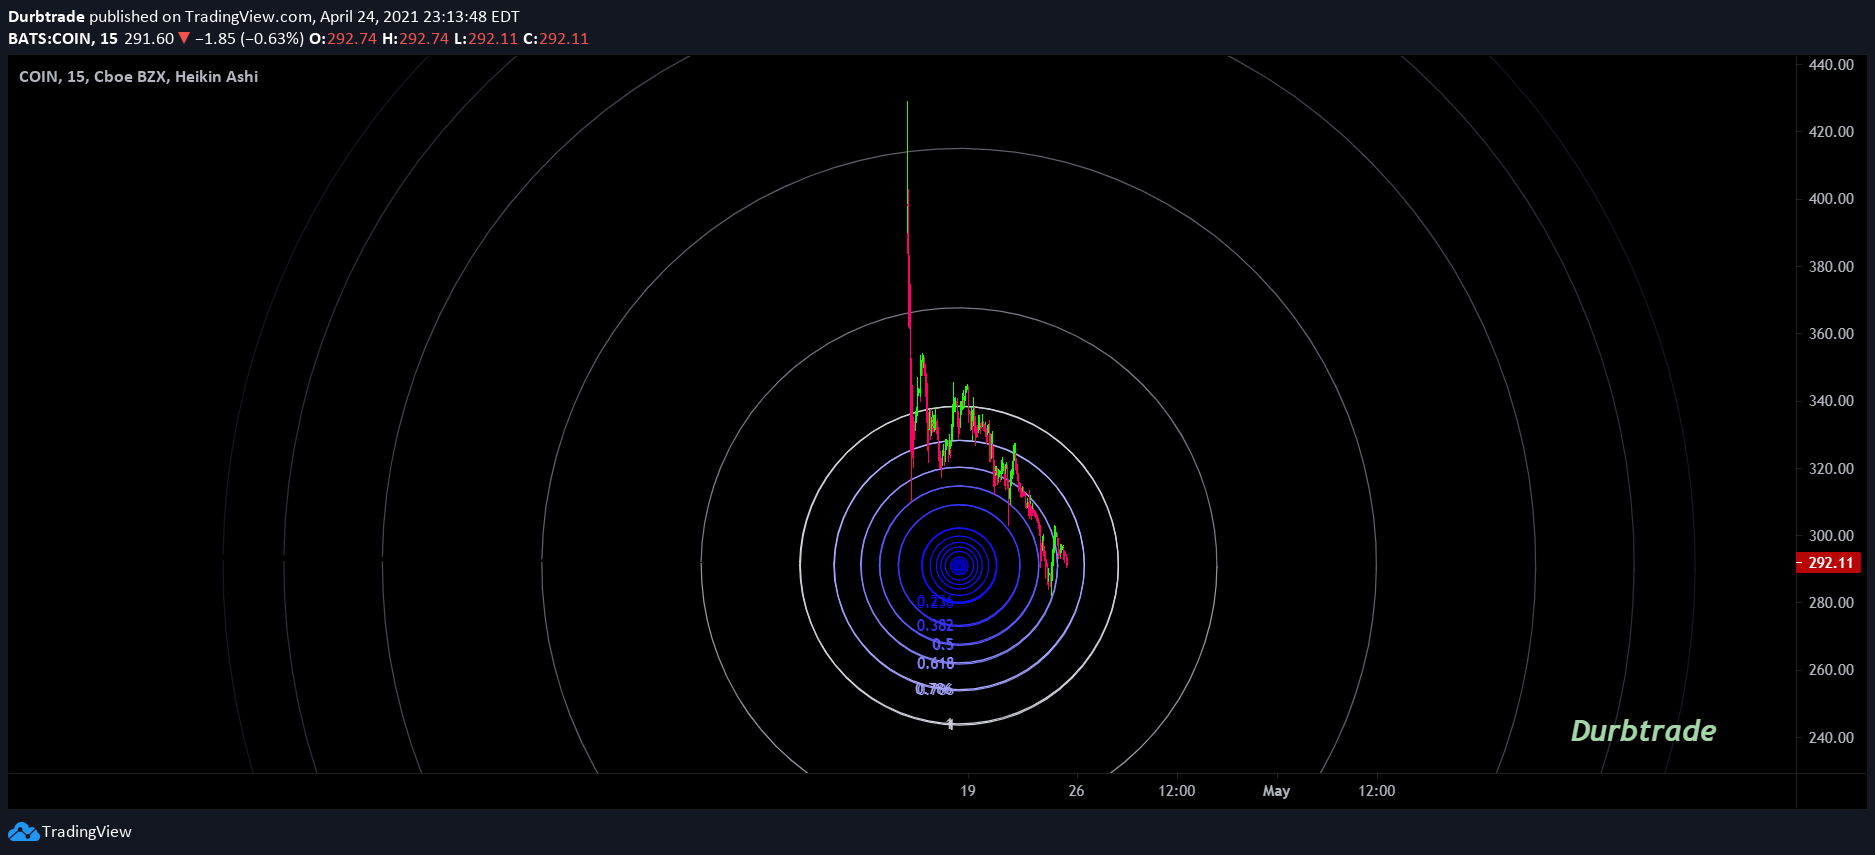Click the 0.5 Fibonacci circle label
The width and height of the screenshot is (1875, 855).
coord(942,644)
